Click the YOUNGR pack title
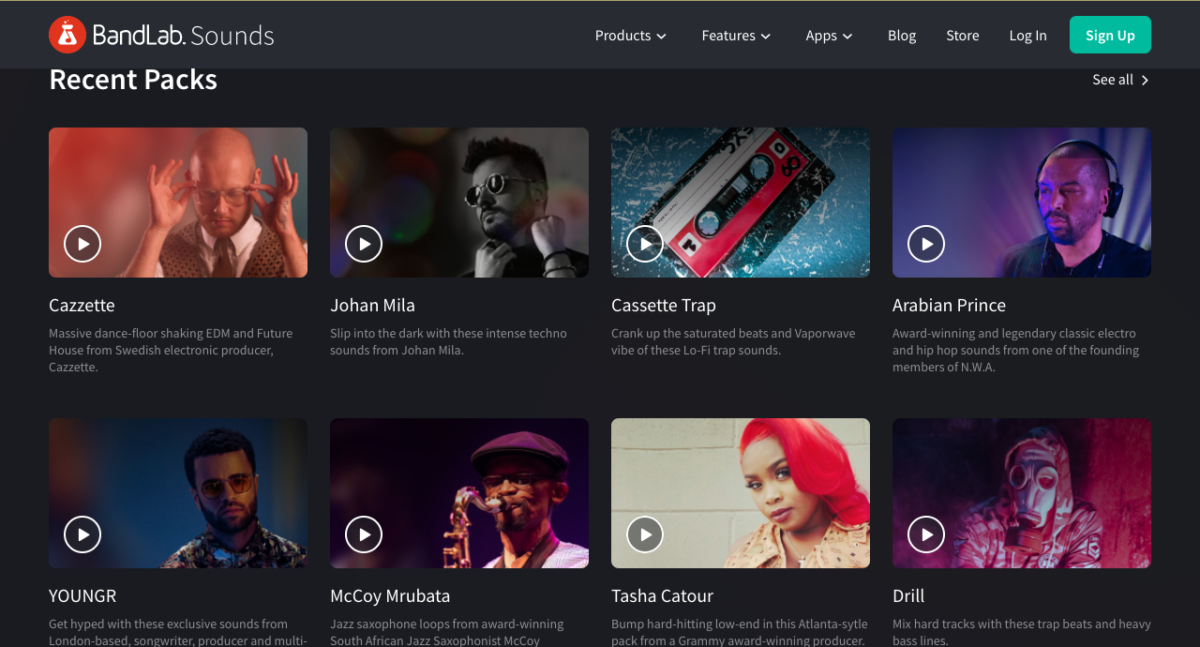 click(x=83, y=596)
